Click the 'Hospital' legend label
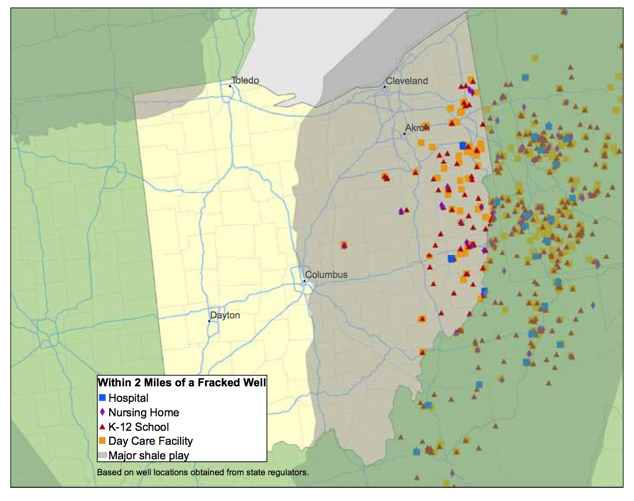The image size is (634, 501). (128, 398)
